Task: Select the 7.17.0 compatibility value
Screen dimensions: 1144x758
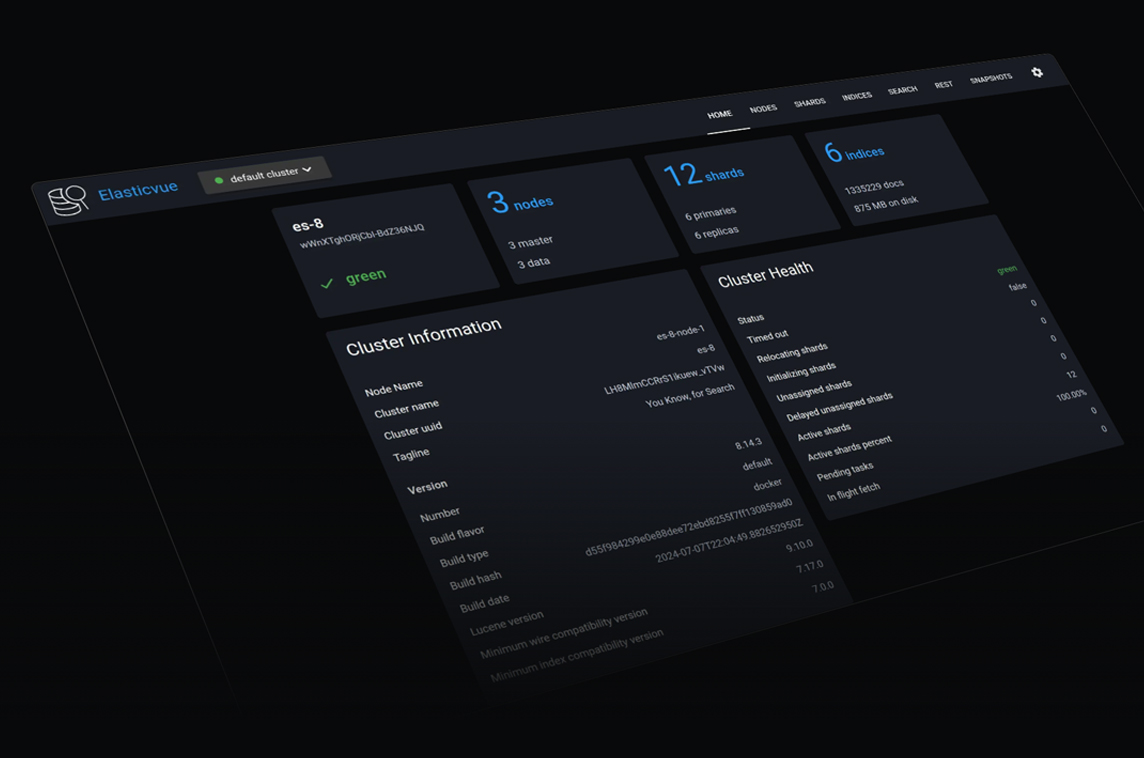Action: click(809, 568)
